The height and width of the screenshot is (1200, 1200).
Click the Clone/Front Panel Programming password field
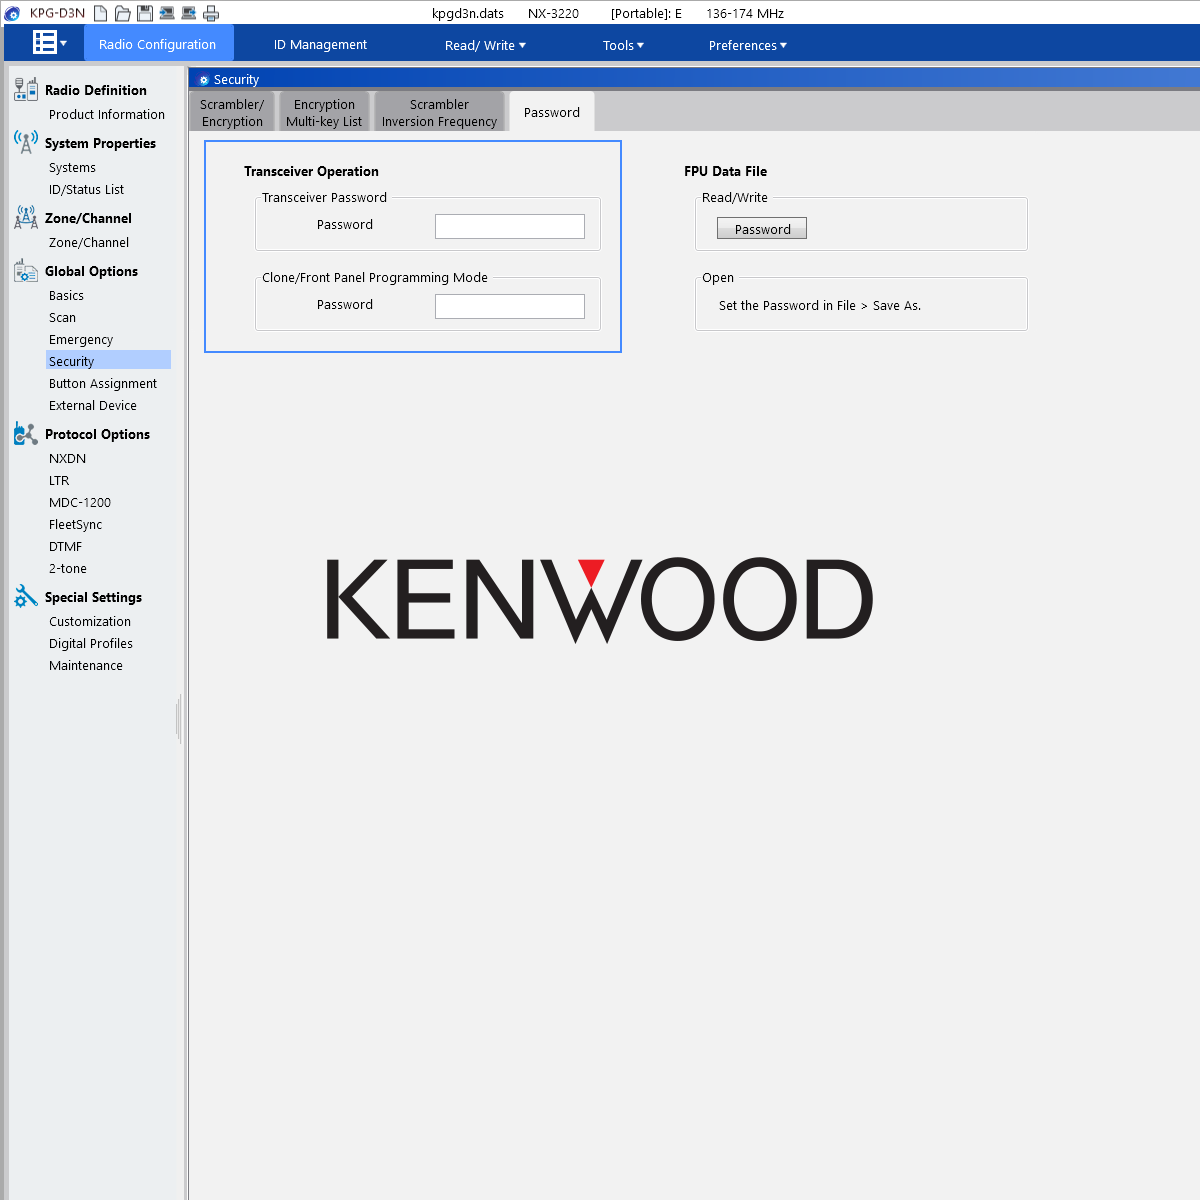[x=509, y=306]
